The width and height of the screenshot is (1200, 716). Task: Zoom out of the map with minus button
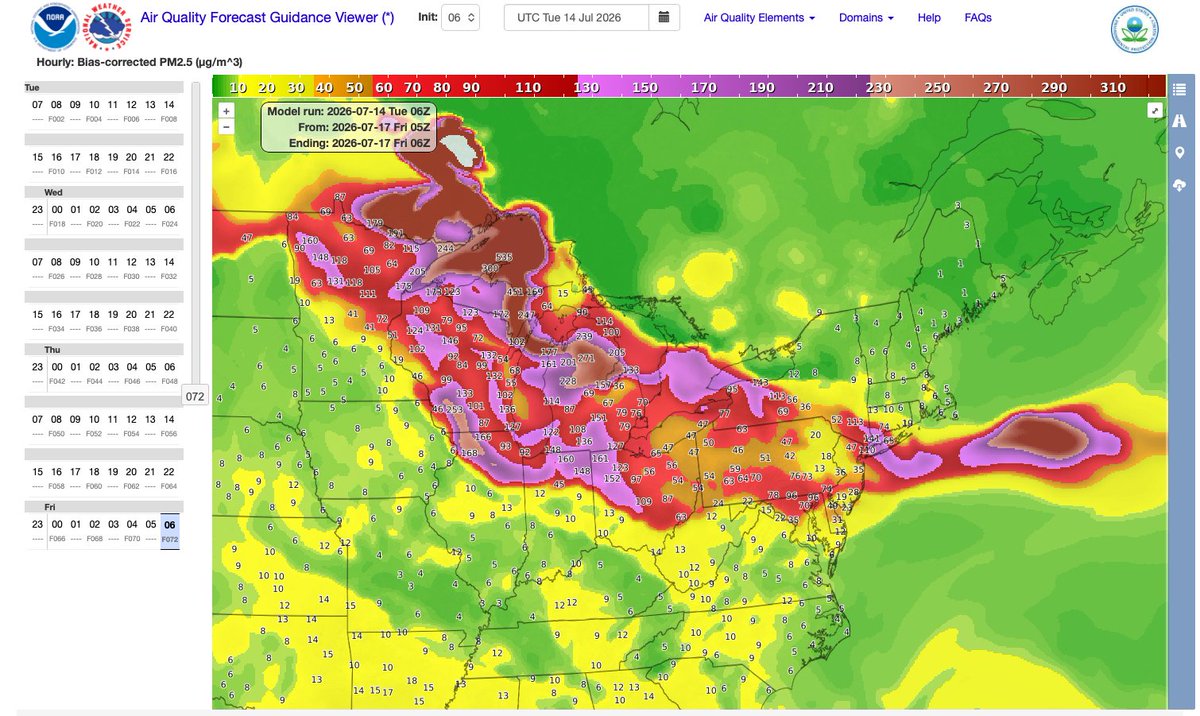[227, 127]
